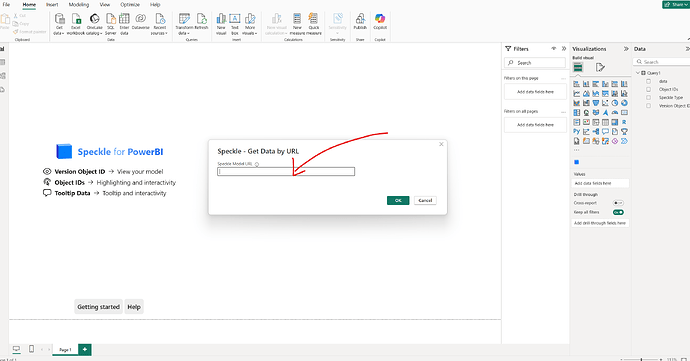
Task: Collapse the Visualizations pane with chevrons
Action: (x=626, y=48)
